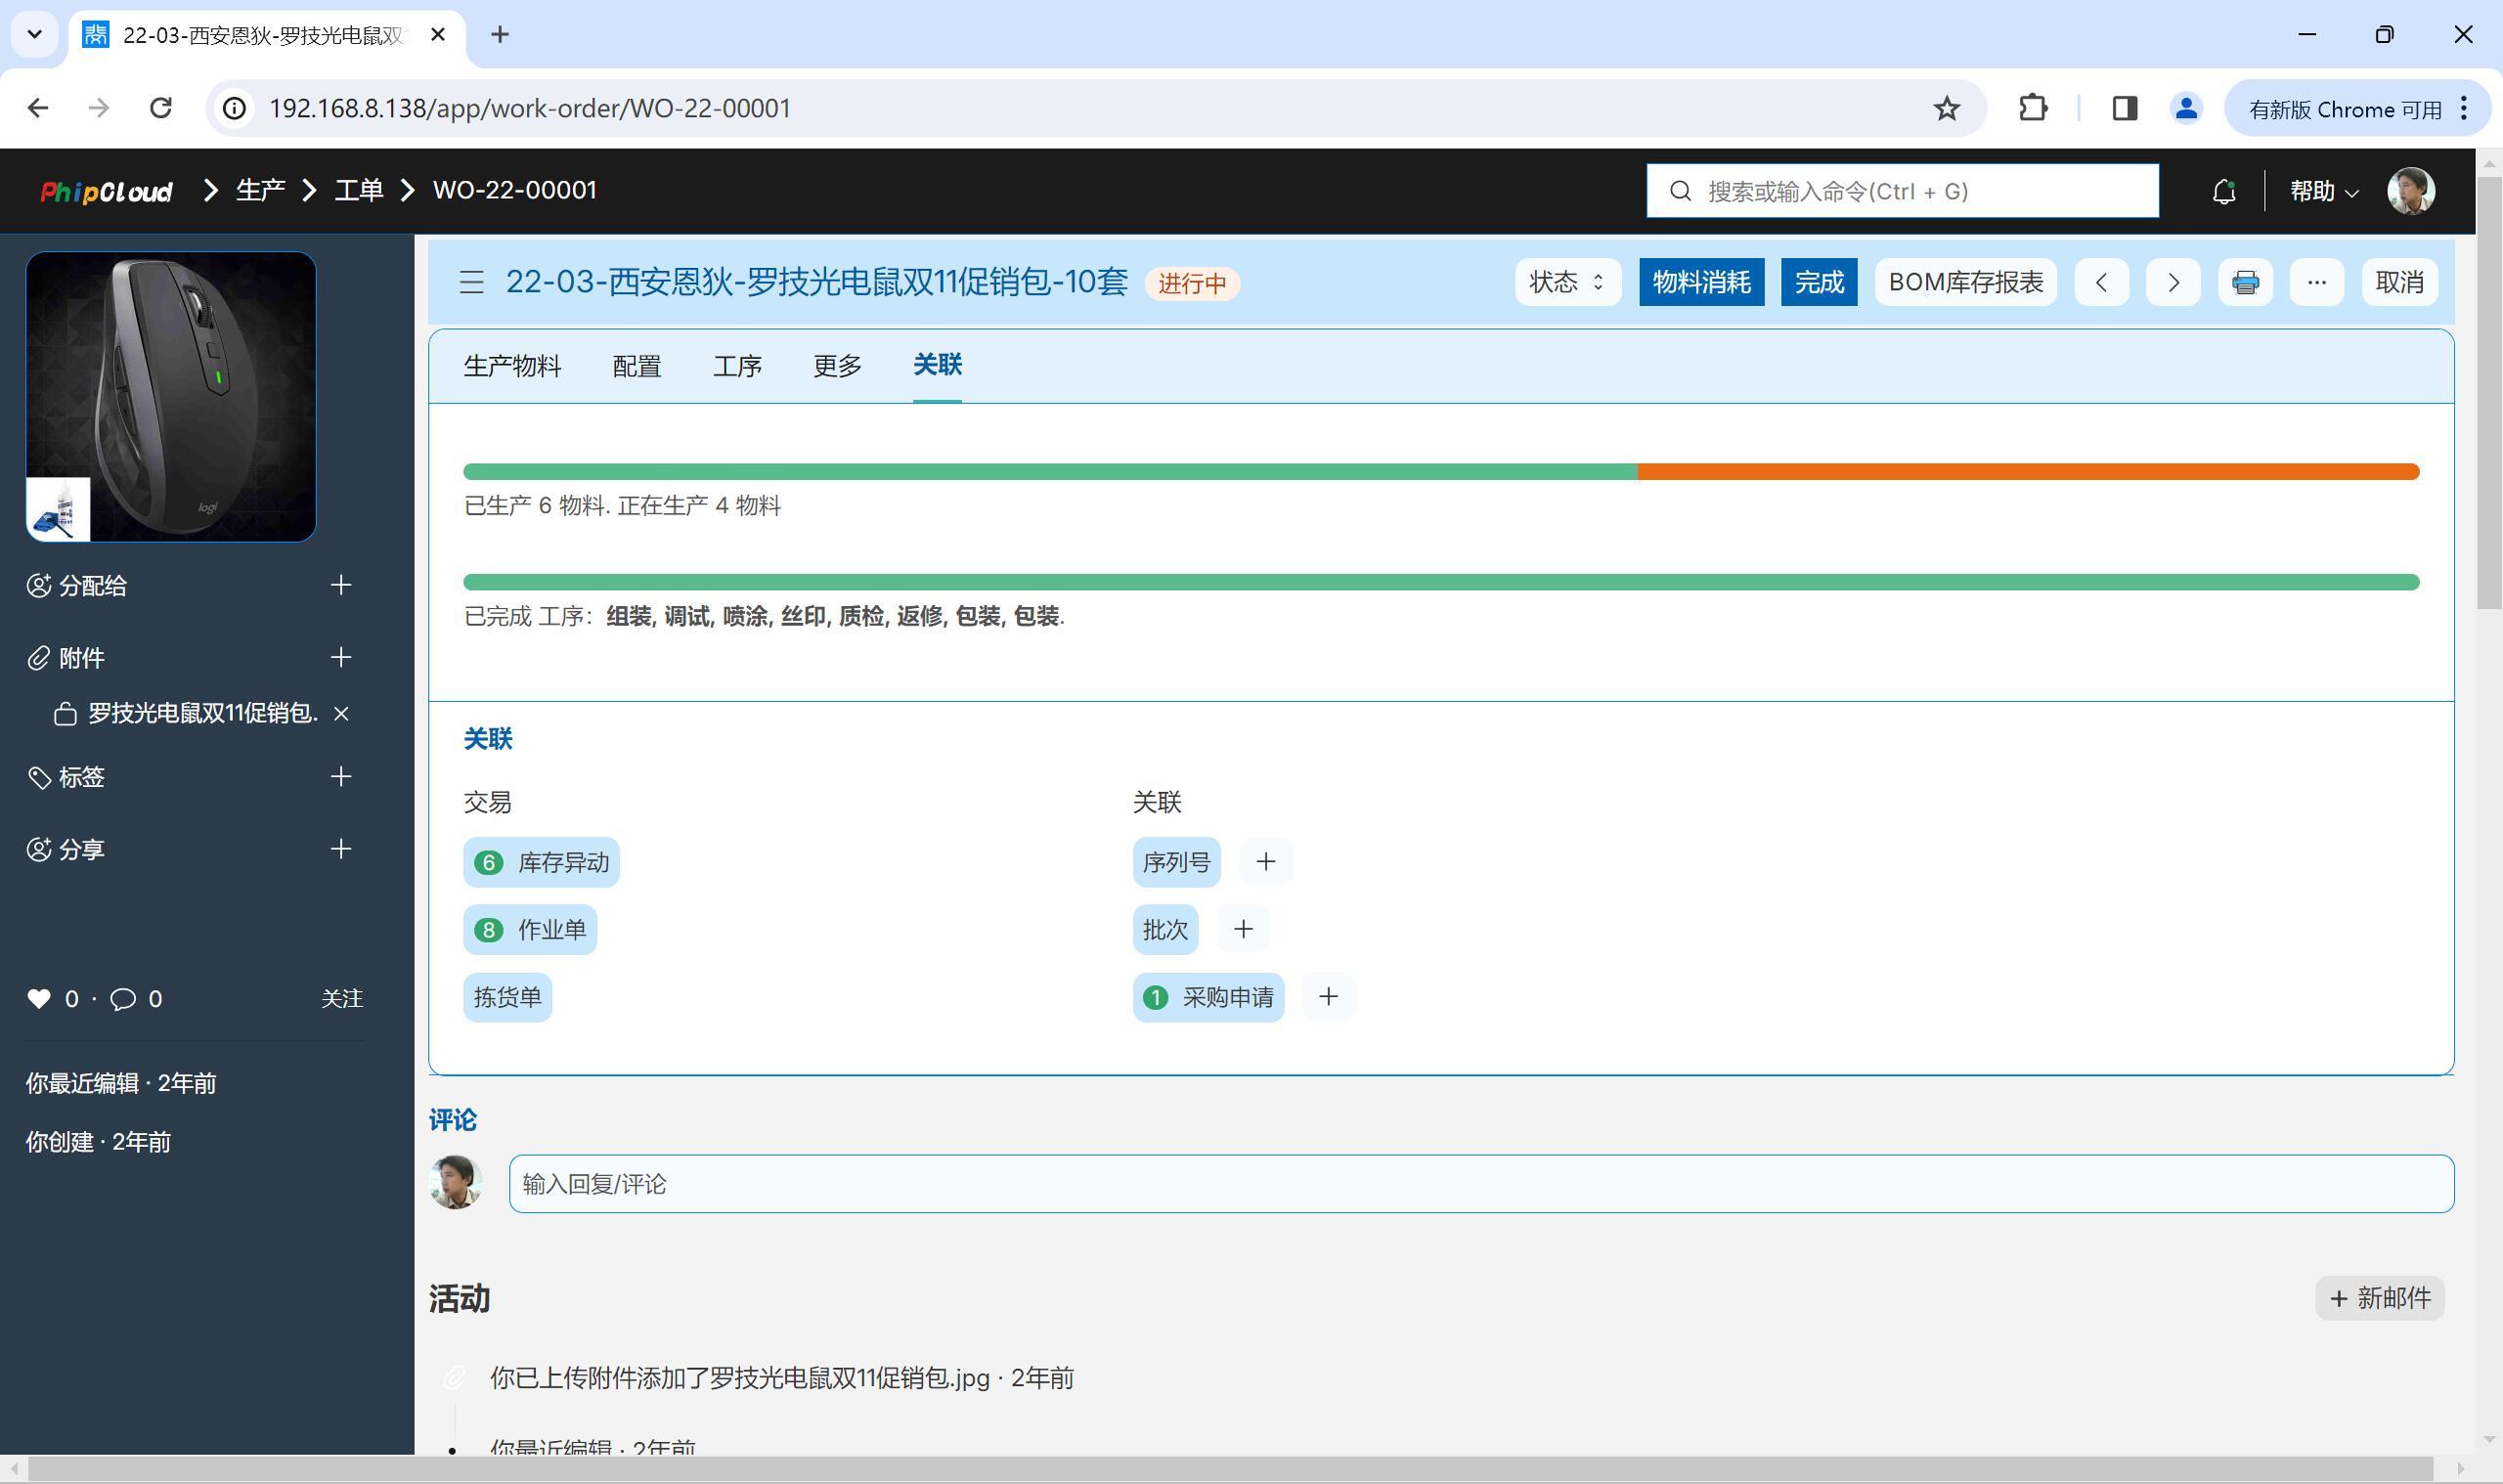Navigate to 生产 in the breadcrumb

(260, 191)
